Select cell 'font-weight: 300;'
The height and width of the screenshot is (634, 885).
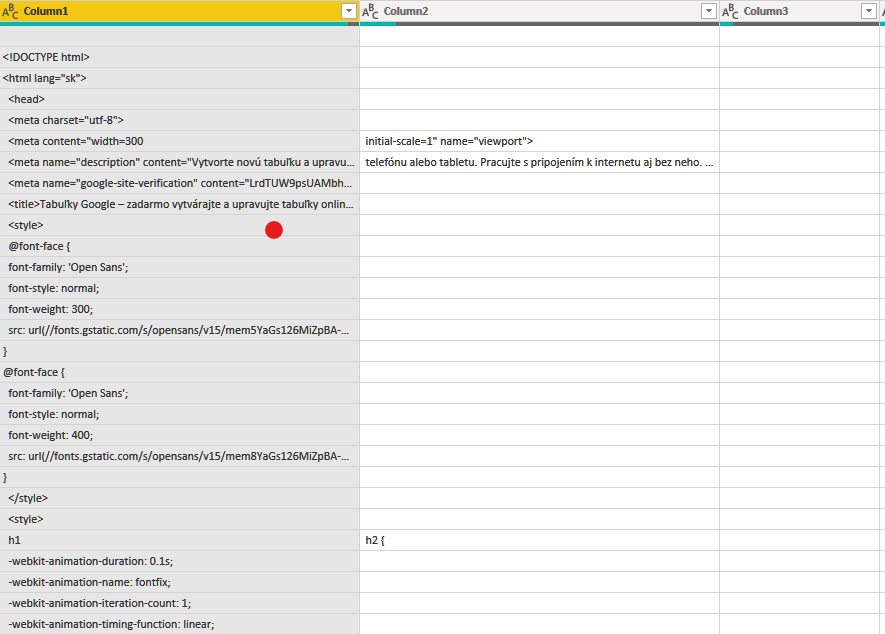tap(179, 309)
